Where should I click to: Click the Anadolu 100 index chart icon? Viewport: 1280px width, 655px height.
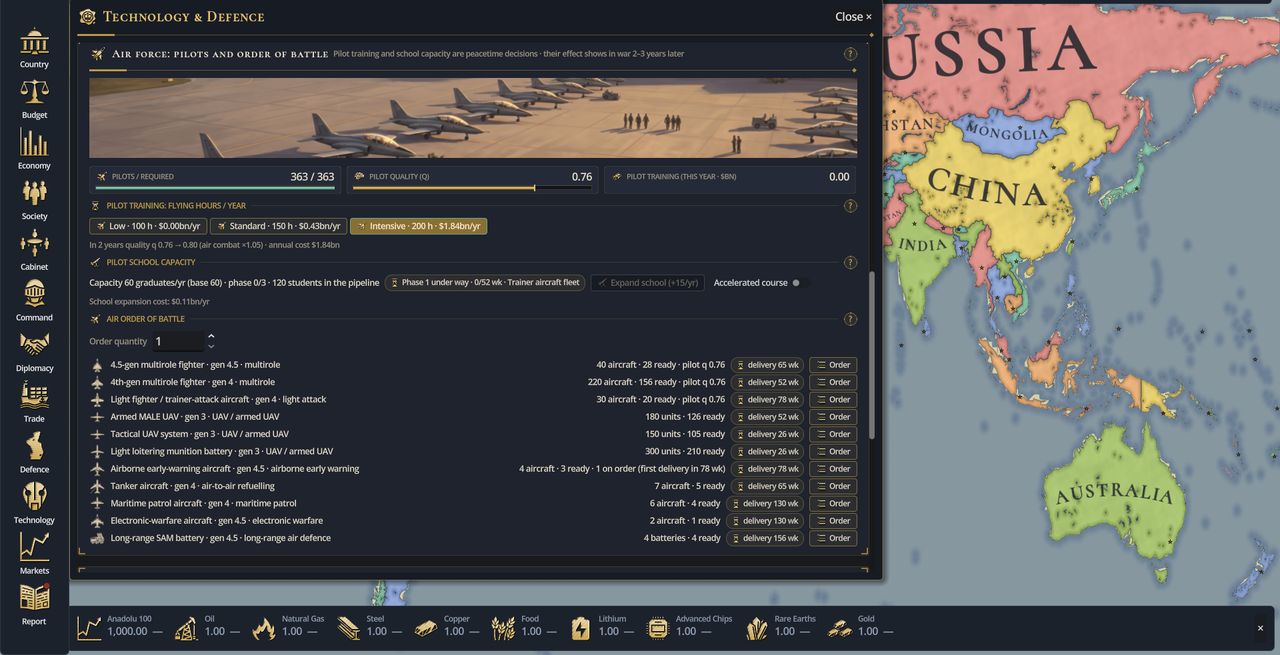click(89, 628)
